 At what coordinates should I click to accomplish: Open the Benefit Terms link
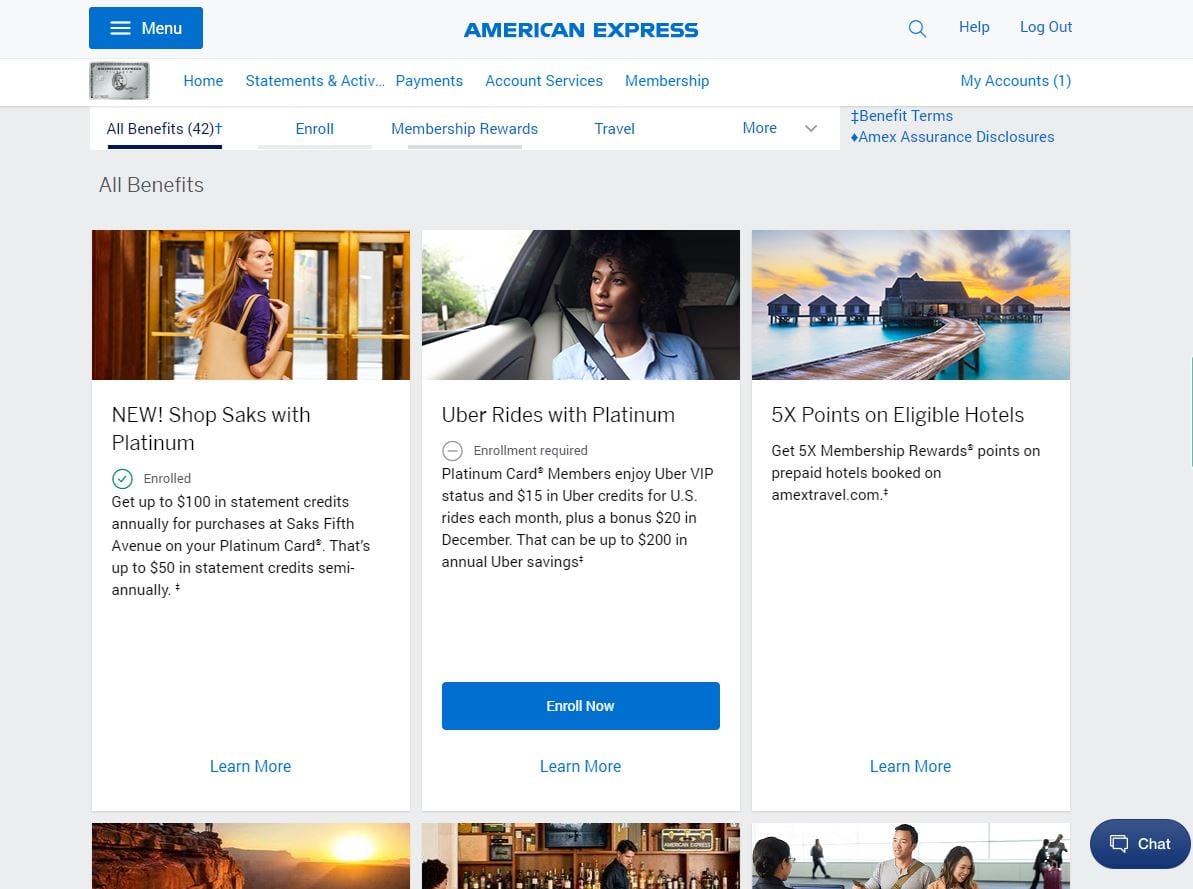tap(901, 116)
